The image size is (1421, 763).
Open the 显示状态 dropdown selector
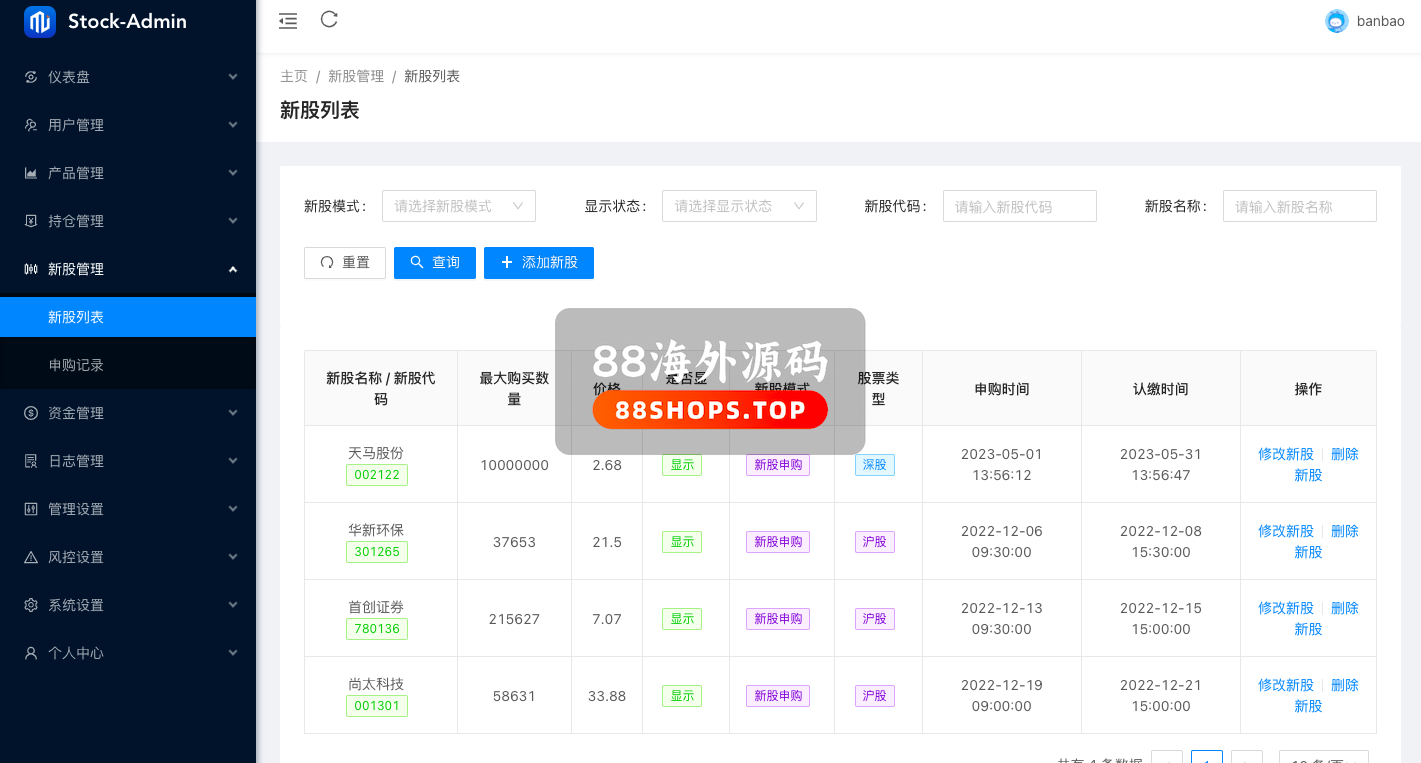[x=739, y=206]
